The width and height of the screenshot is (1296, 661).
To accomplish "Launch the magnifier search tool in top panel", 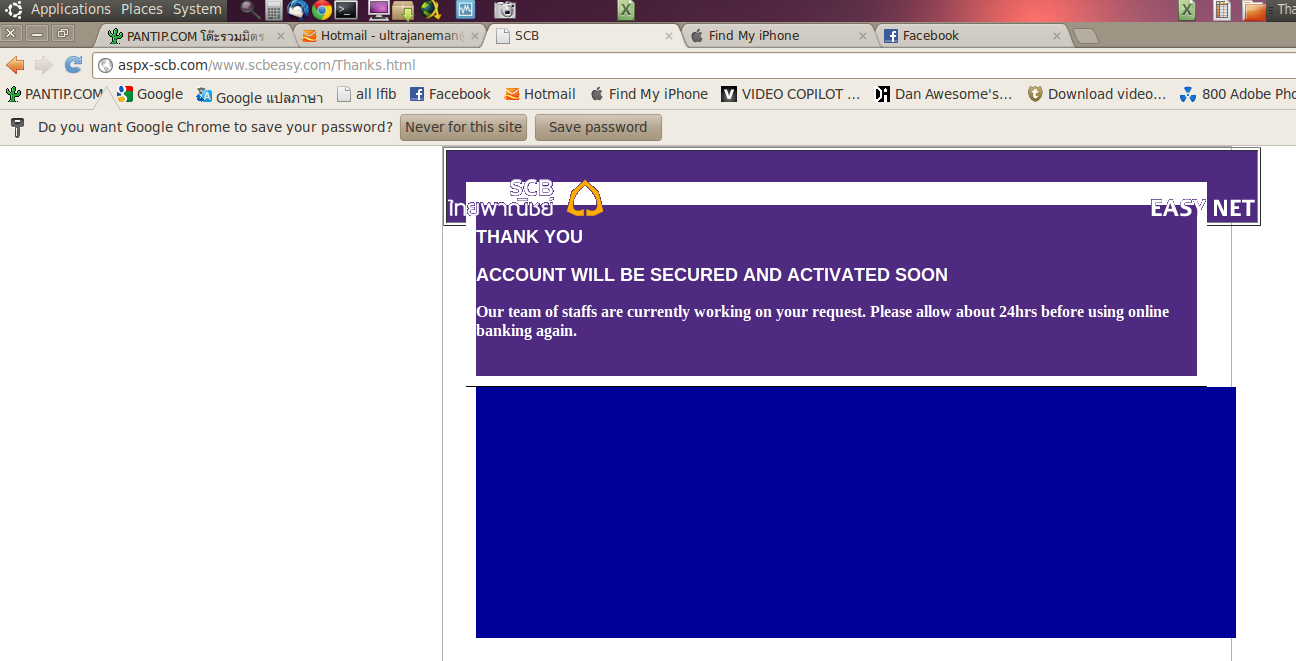I will pyautogui.click(x=249, y=10).
